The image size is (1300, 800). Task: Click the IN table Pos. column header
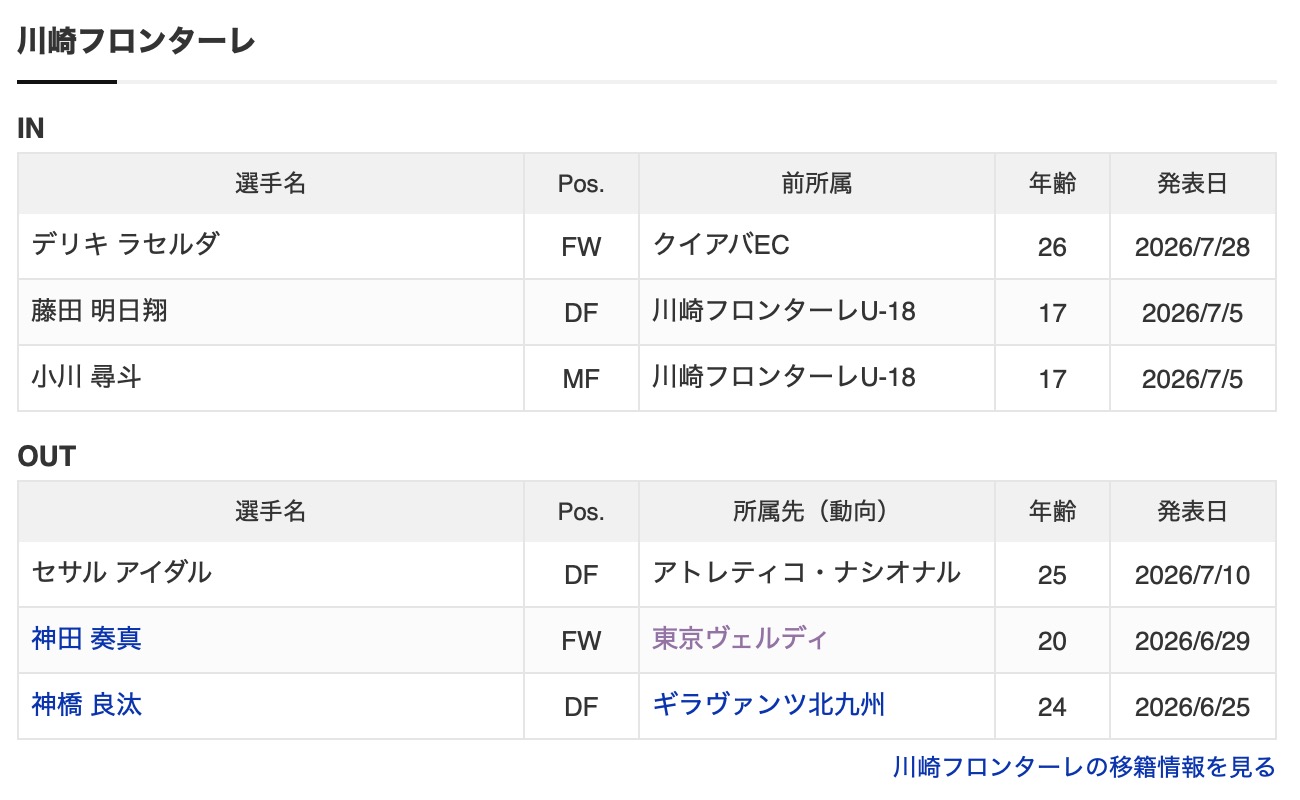click(x=581, y=183)
